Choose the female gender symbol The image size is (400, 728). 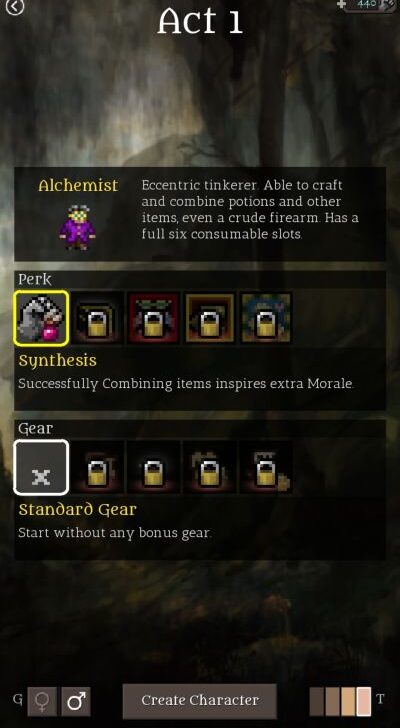coord(42,701)
